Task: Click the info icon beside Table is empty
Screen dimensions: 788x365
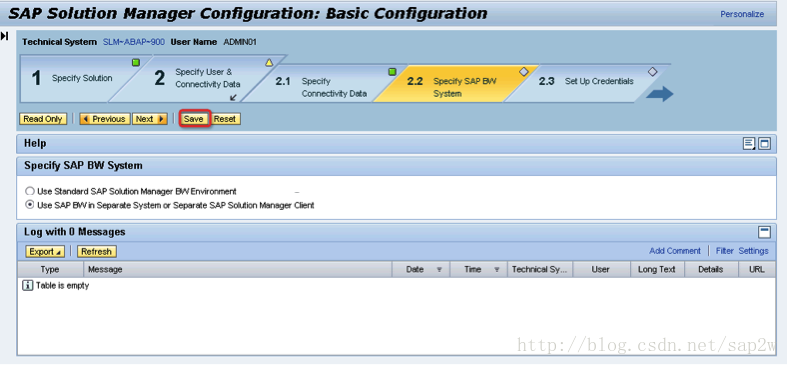Action: click(28, 286)
